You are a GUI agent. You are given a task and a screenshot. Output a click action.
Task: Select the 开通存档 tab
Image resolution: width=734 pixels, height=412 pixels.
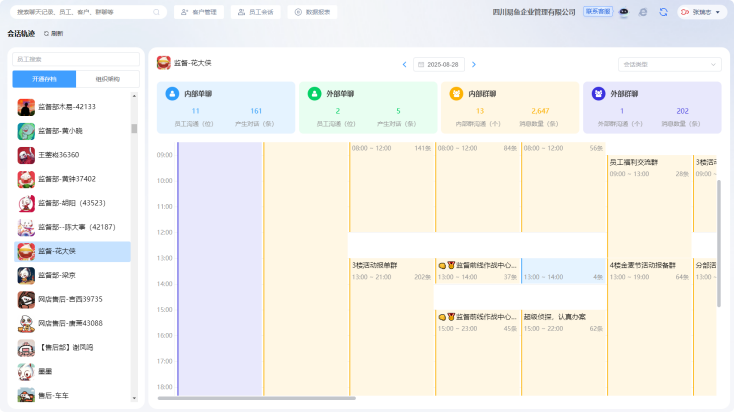tap(43, 78)
